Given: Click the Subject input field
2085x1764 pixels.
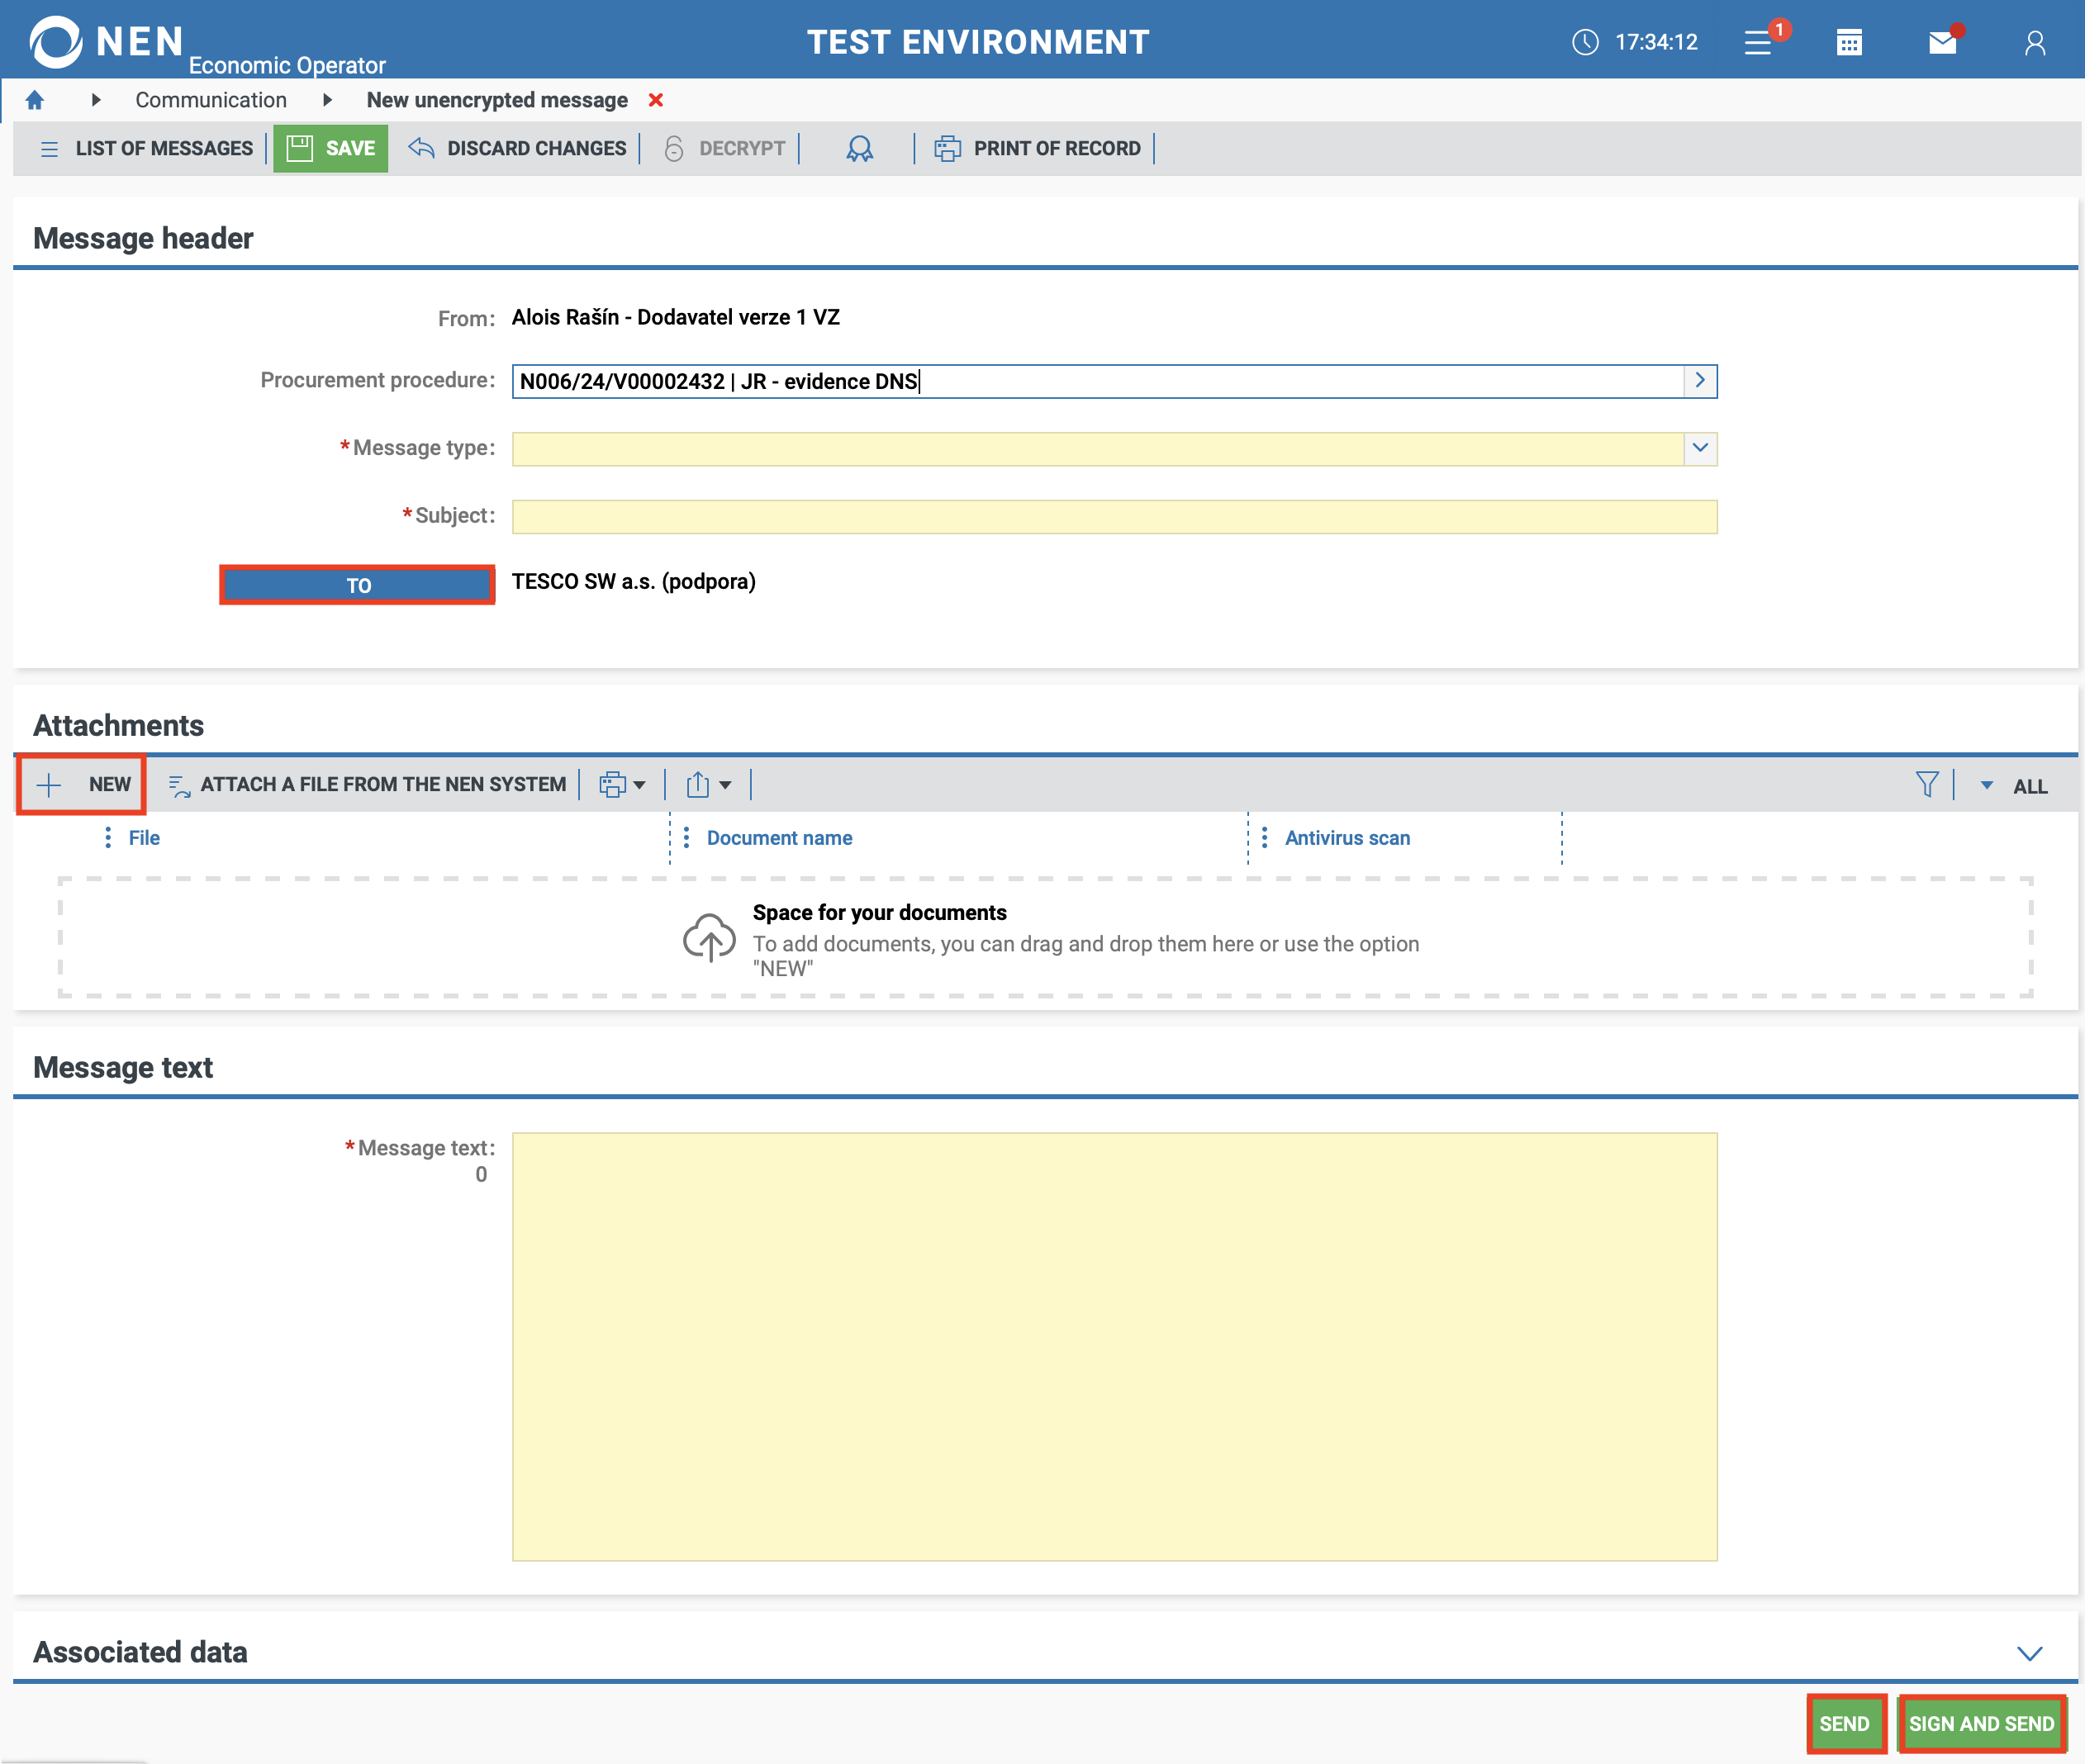Looking at the screenshot, I should (1114, 517).
